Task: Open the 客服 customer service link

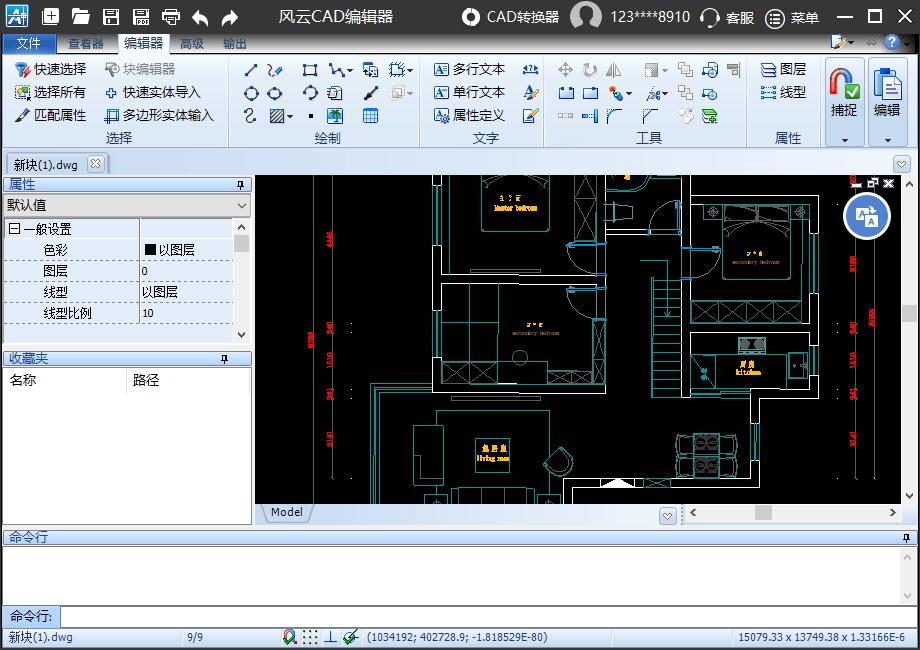Action: pyautogui.click(x=728, y=18)
